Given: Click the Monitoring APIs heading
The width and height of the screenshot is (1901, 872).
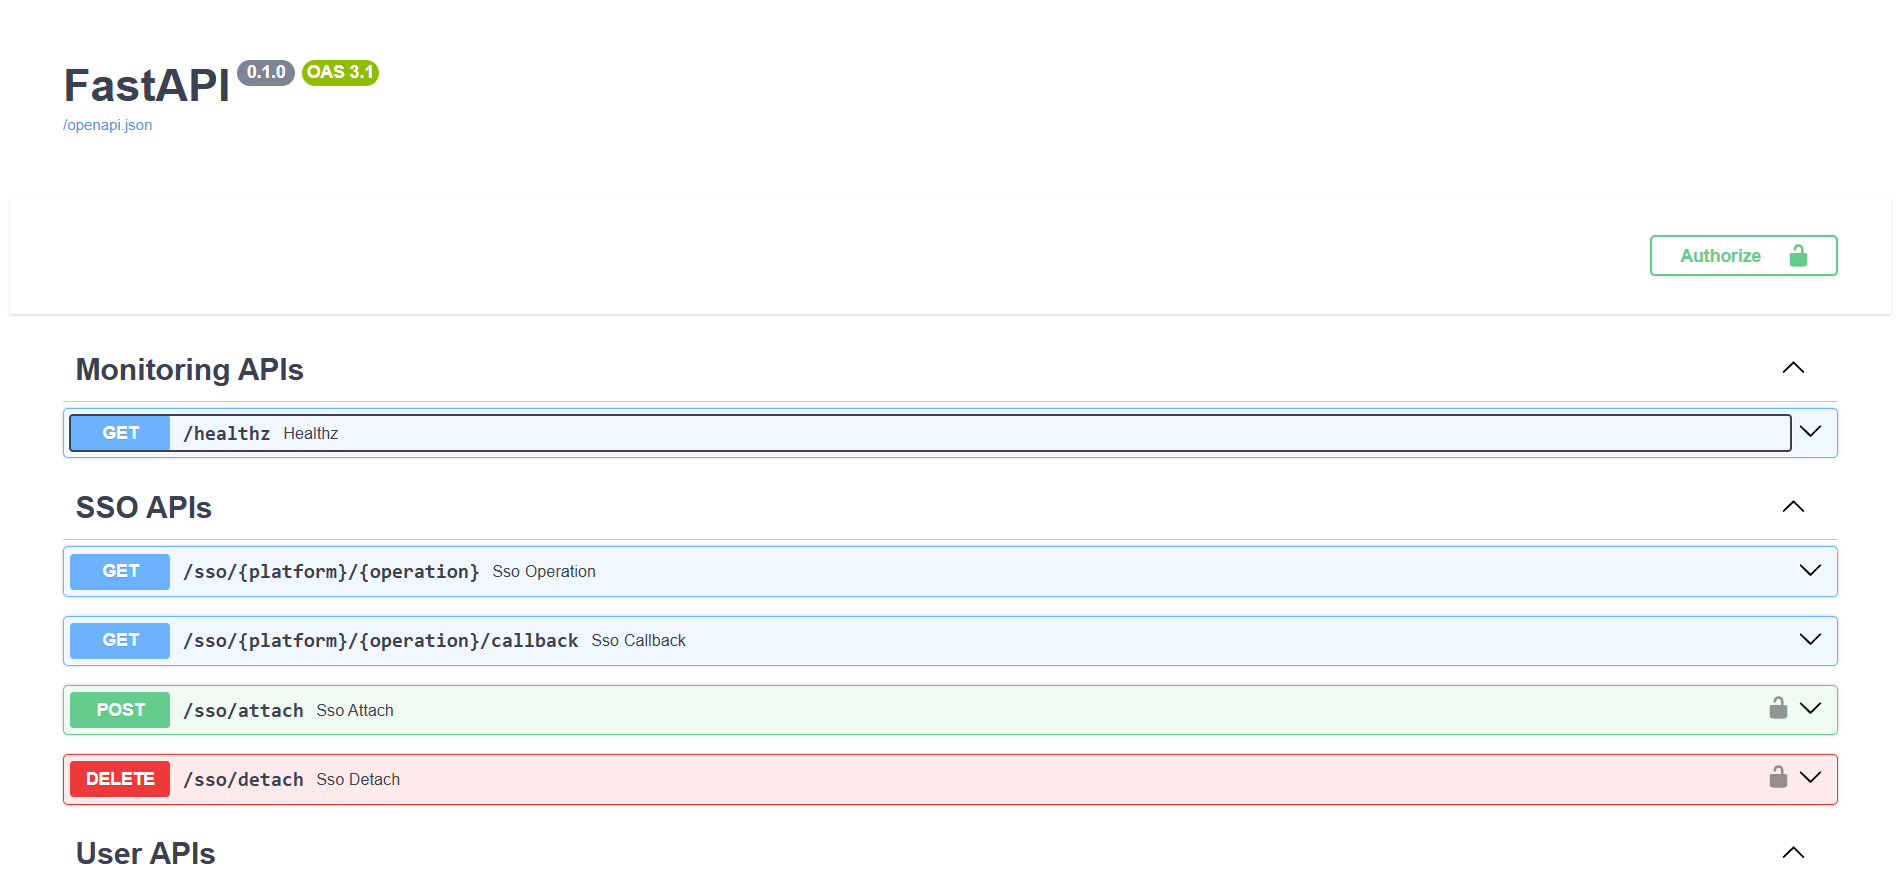Looking at the screenshot, I should pos(190,369).
